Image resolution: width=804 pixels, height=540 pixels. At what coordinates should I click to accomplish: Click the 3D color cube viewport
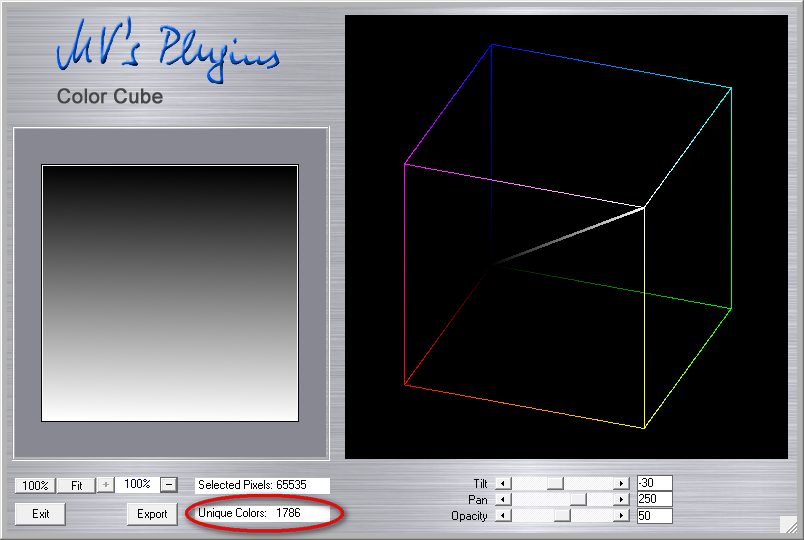click(566, 237)
